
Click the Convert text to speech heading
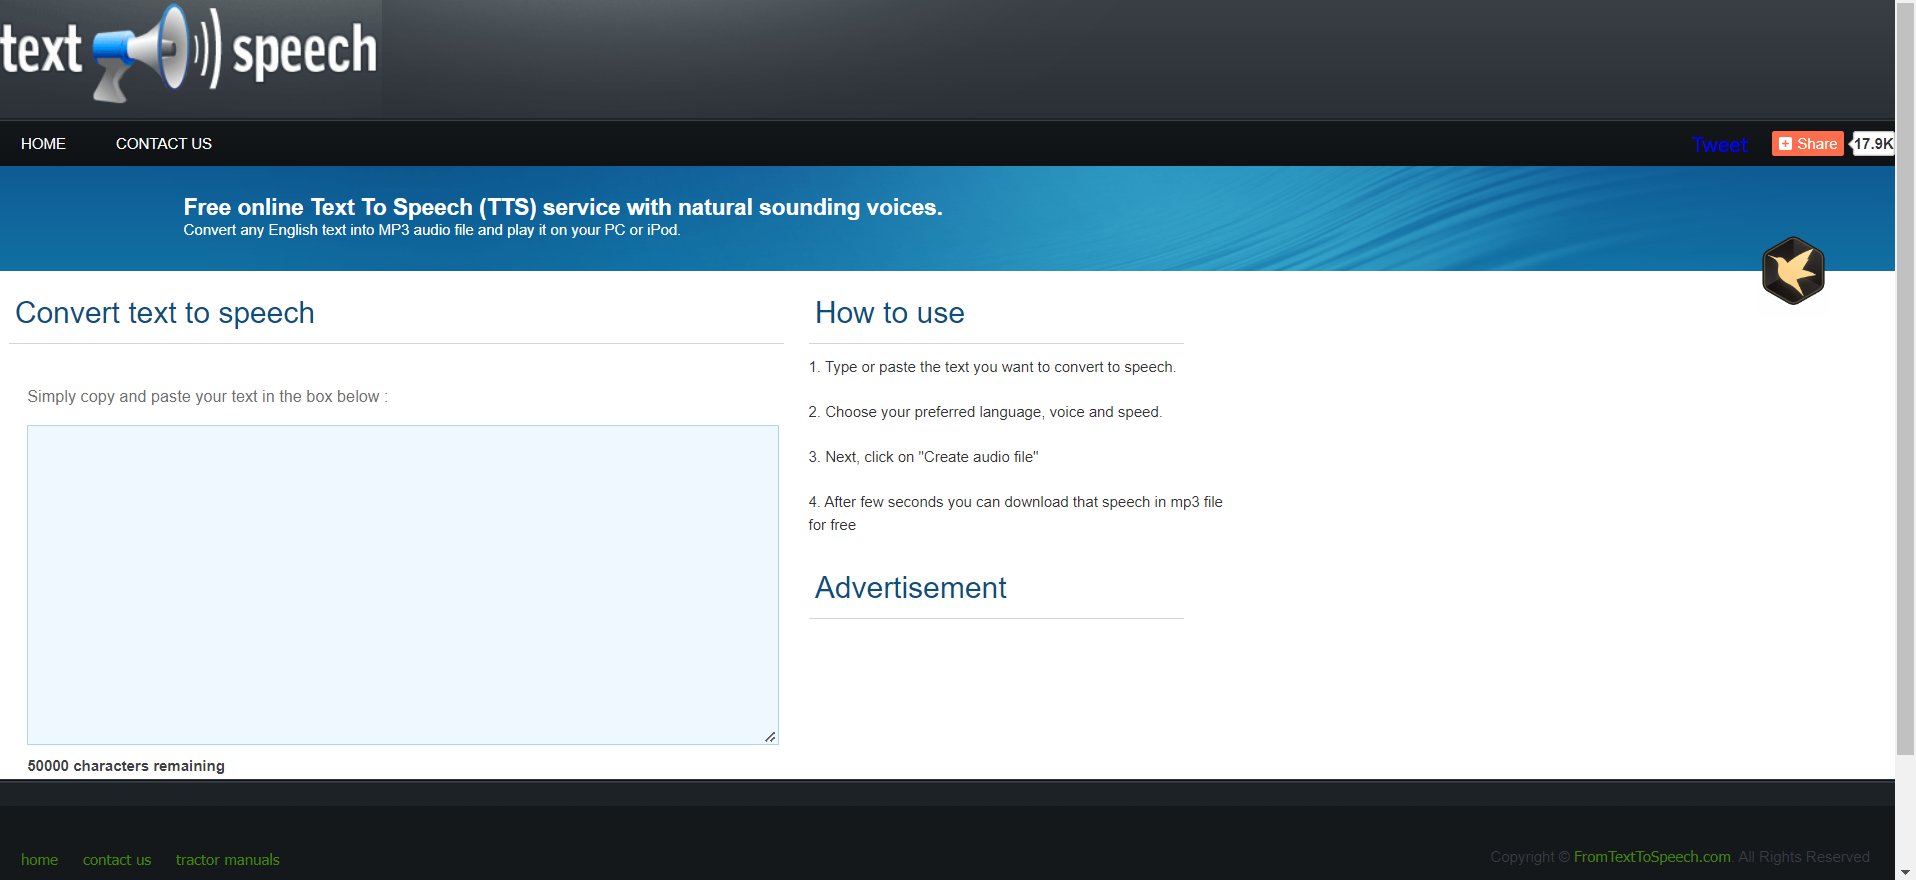point(165,313)
